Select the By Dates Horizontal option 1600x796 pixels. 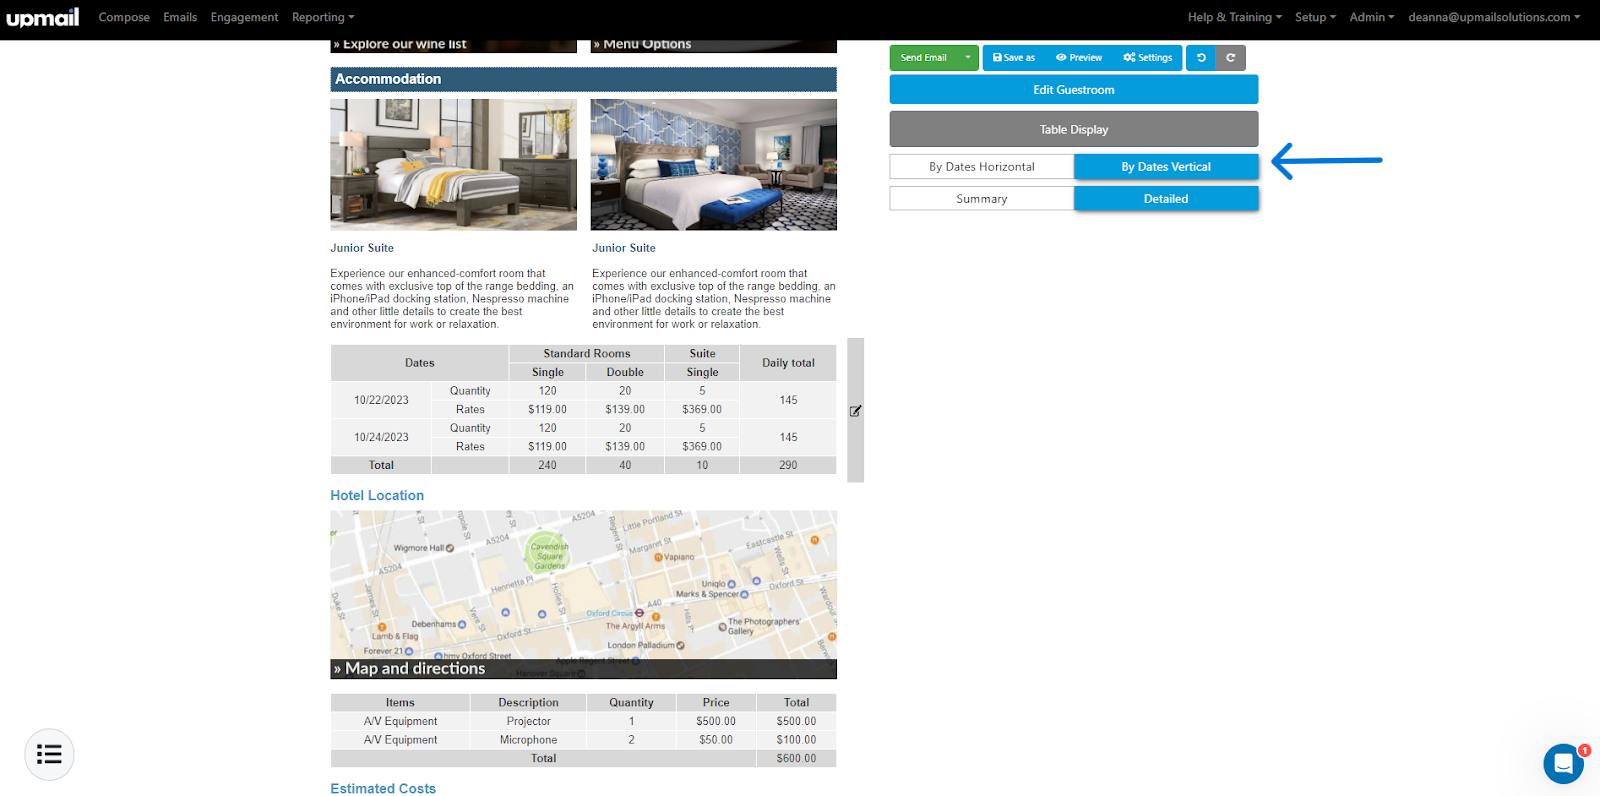982,167
